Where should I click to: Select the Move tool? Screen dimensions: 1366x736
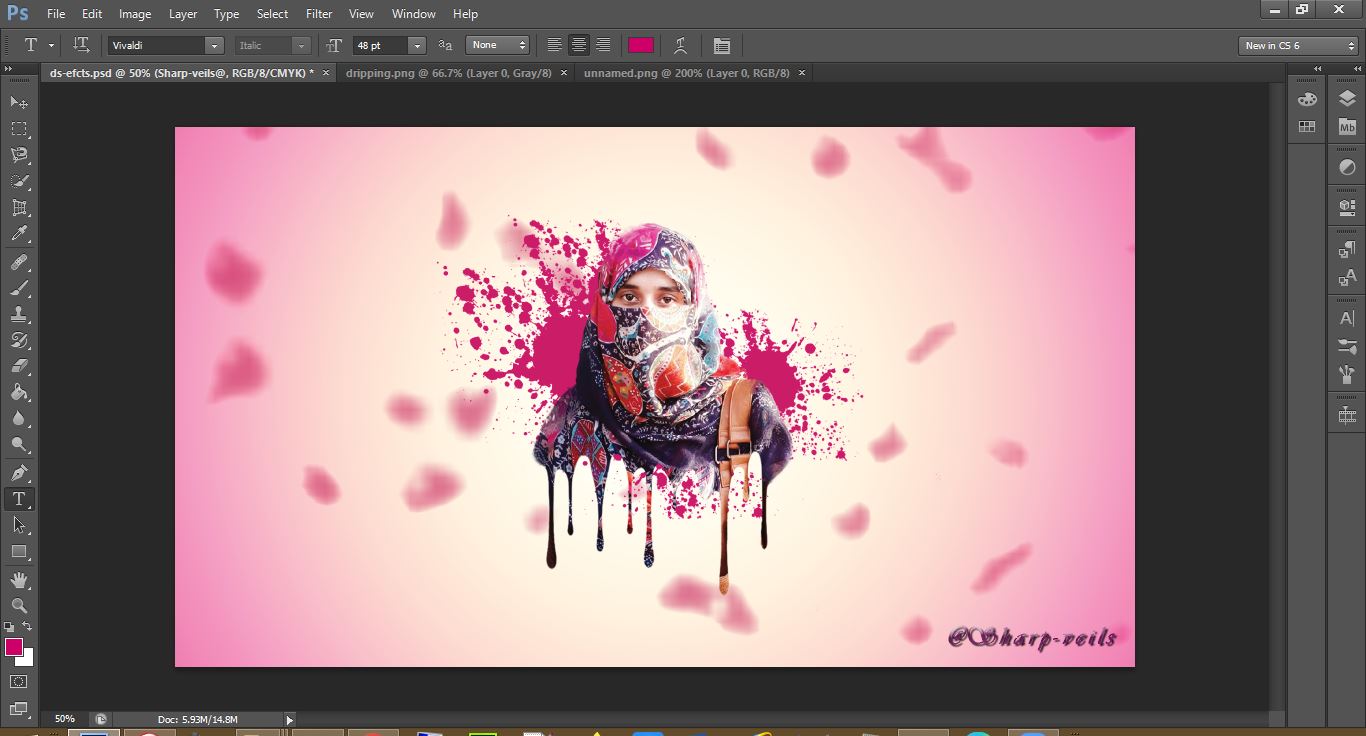coord(19,102)
